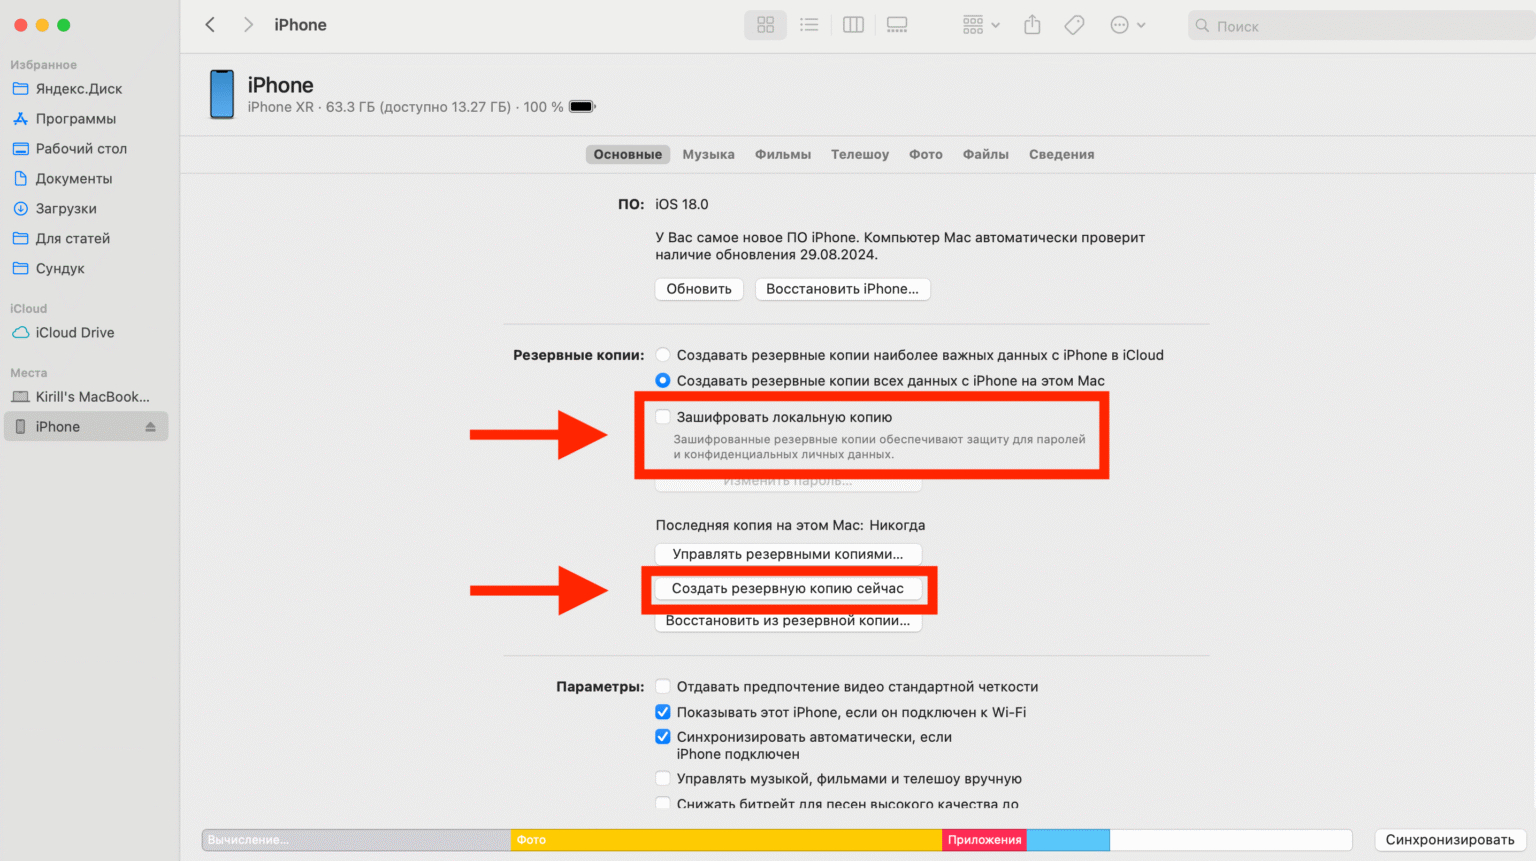The image size is (1536, 861).
Task: Eject iPhone using sidebar eject icon
Action: [150, 427]
